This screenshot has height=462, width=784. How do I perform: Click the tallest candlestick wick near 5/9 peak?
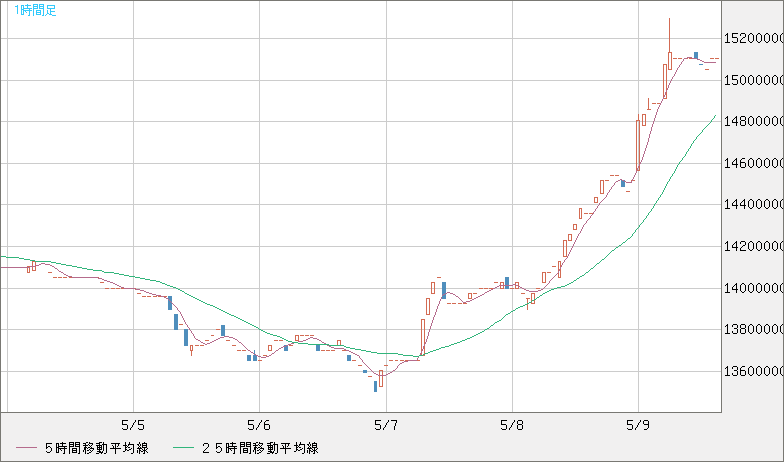coord(670,35)
